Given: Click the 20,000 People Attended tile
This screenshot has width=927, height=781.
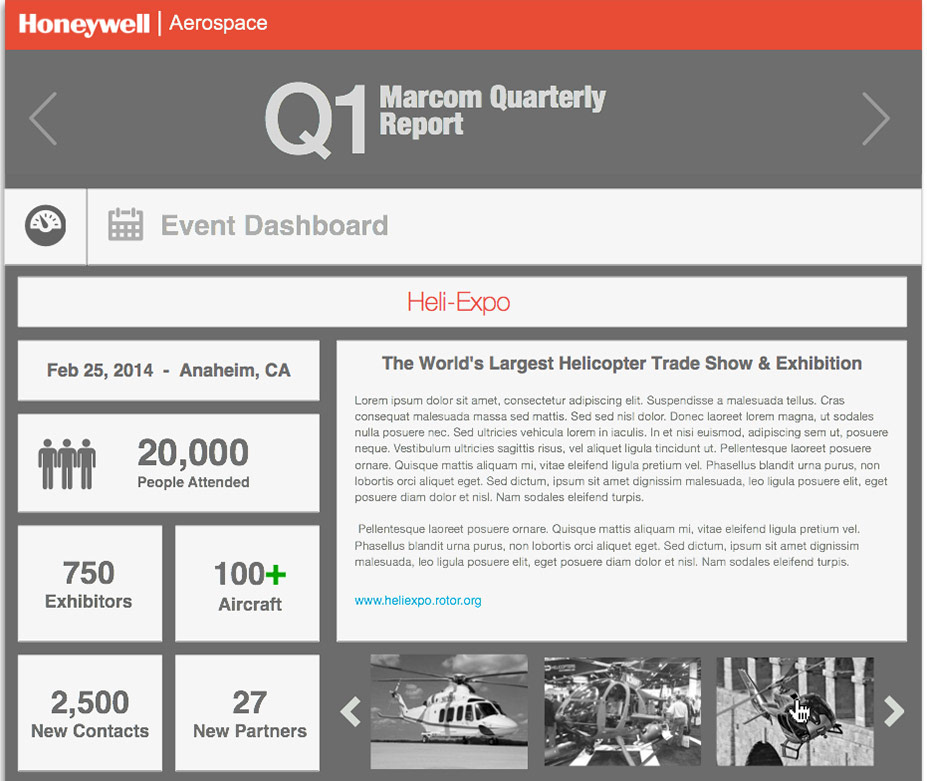Looking at the screenshot, I should [x=168, y=463].
